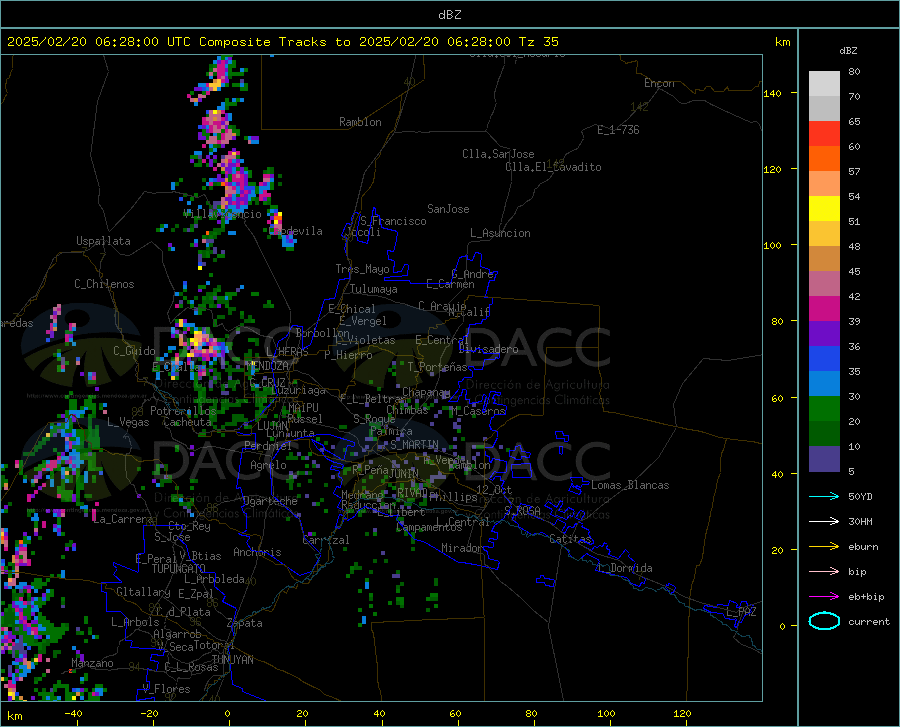The image size is (900, 727).
Task: Pick the red 60-65 dBZ swatch
Action: tap(824, 134)
